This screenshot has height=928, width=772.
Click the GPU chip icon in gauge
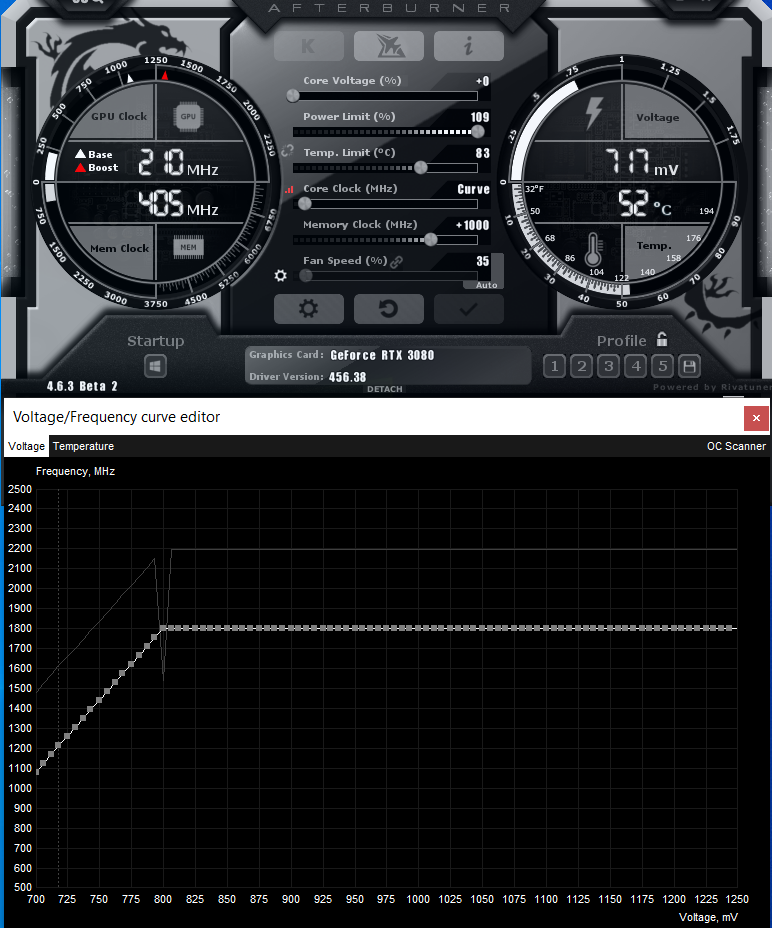coord(188,117)
